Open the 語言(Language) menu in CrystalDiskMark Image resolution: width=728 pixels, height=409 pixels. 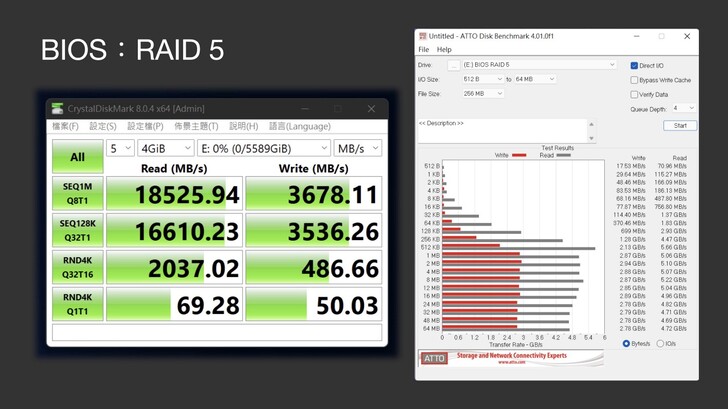(x=300, y=126)
